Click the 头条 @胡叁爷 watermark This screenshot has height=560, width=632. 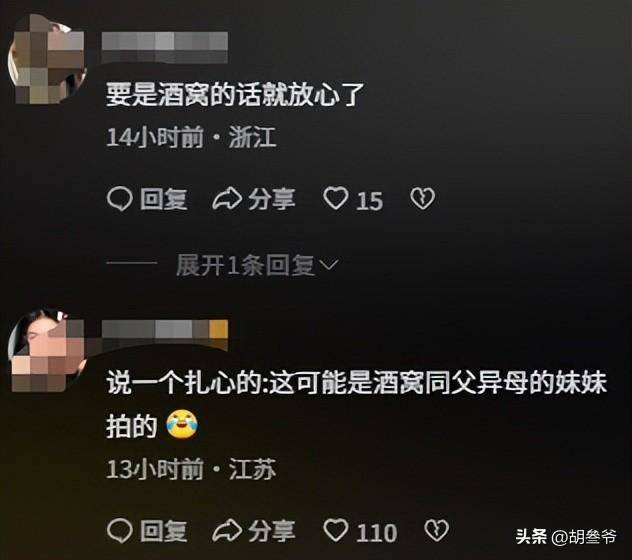pos(566,537)
